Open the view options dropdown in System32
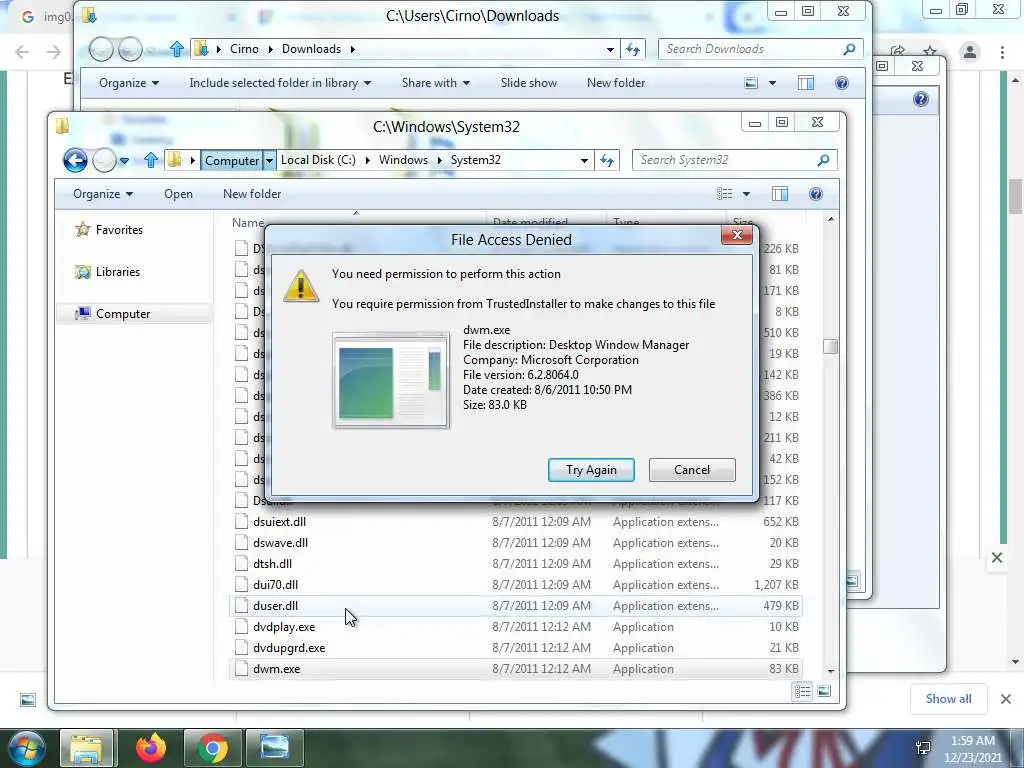 pos(746,194)
